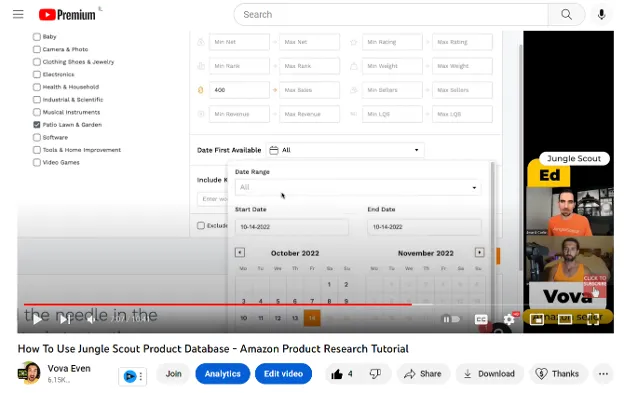Start voice search with microphone icon

click(601, 15)
